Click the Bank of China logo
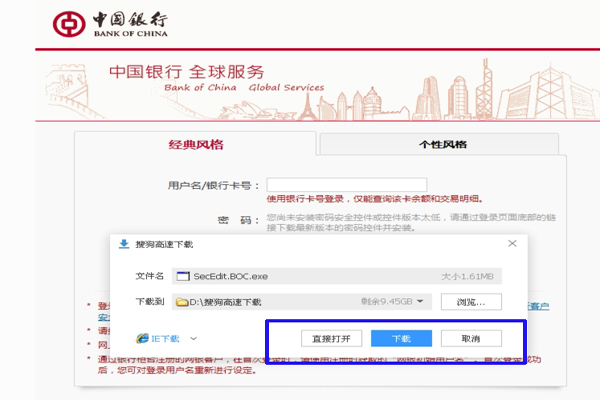Image resolution: width=600 pixels, height=400 pixels. (x=110, y=24)
